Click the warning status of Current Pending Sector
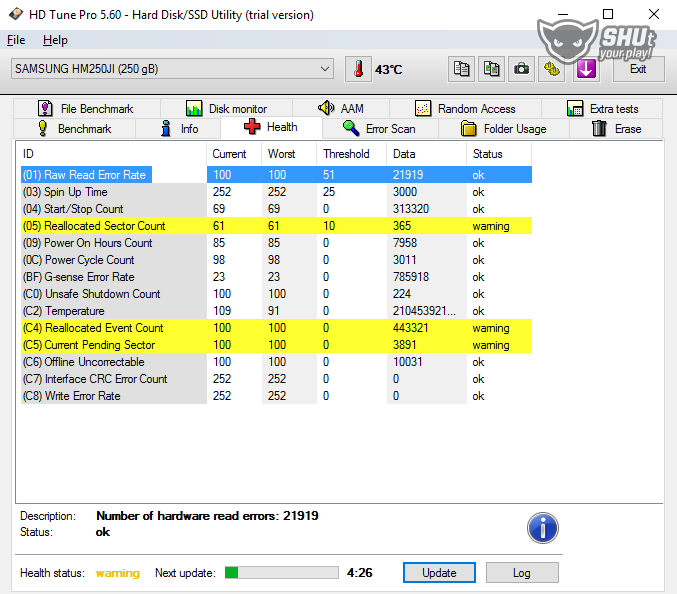Image resolution: width=677 pixels, height=594 pixels. [491, 345]
